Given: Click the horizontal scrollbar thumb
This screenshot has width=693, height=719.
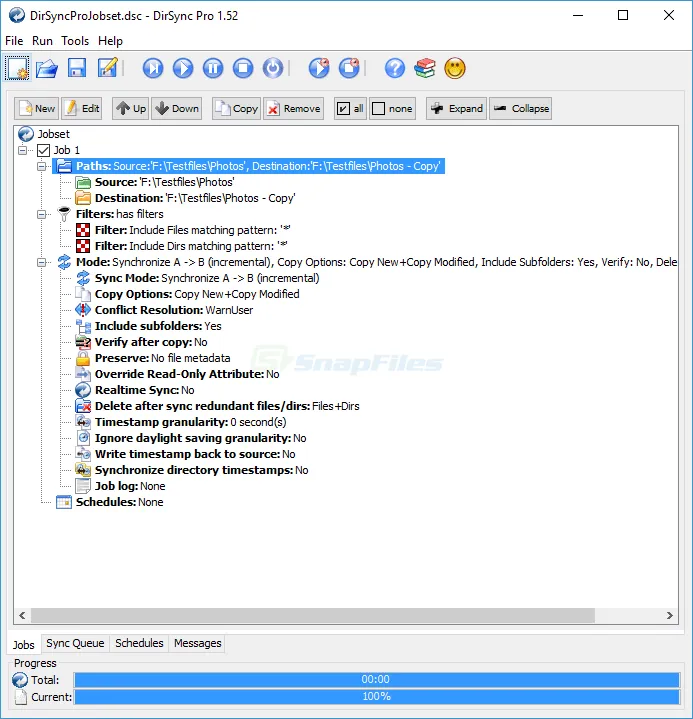Looking at the screenshot, I should [313, 615].
